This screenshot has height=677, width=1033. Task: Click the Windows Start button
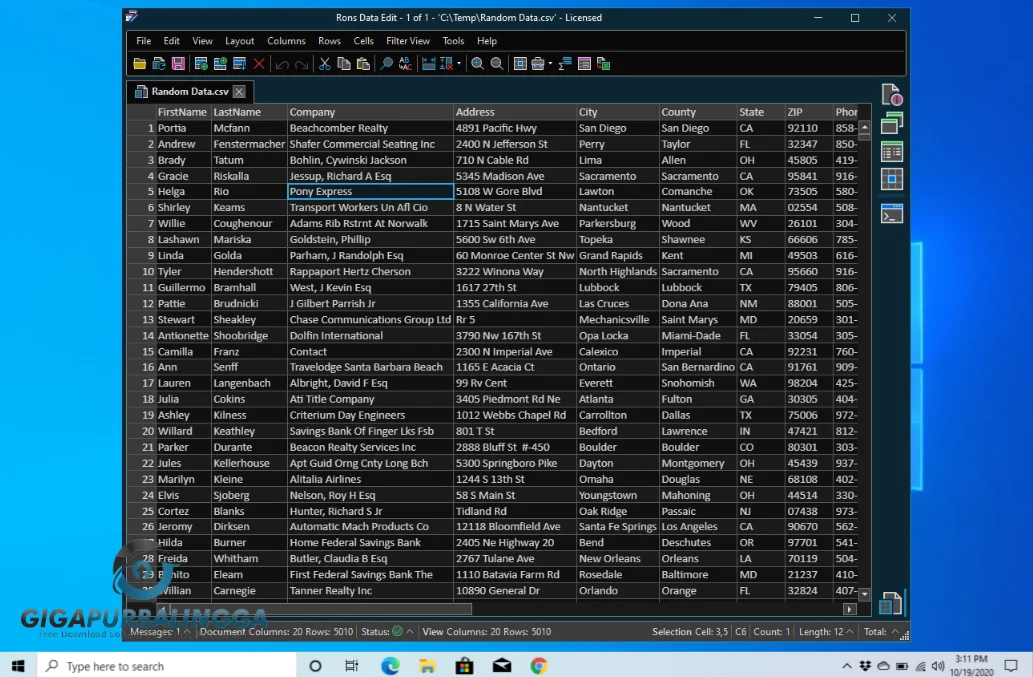tap(18, 666)
